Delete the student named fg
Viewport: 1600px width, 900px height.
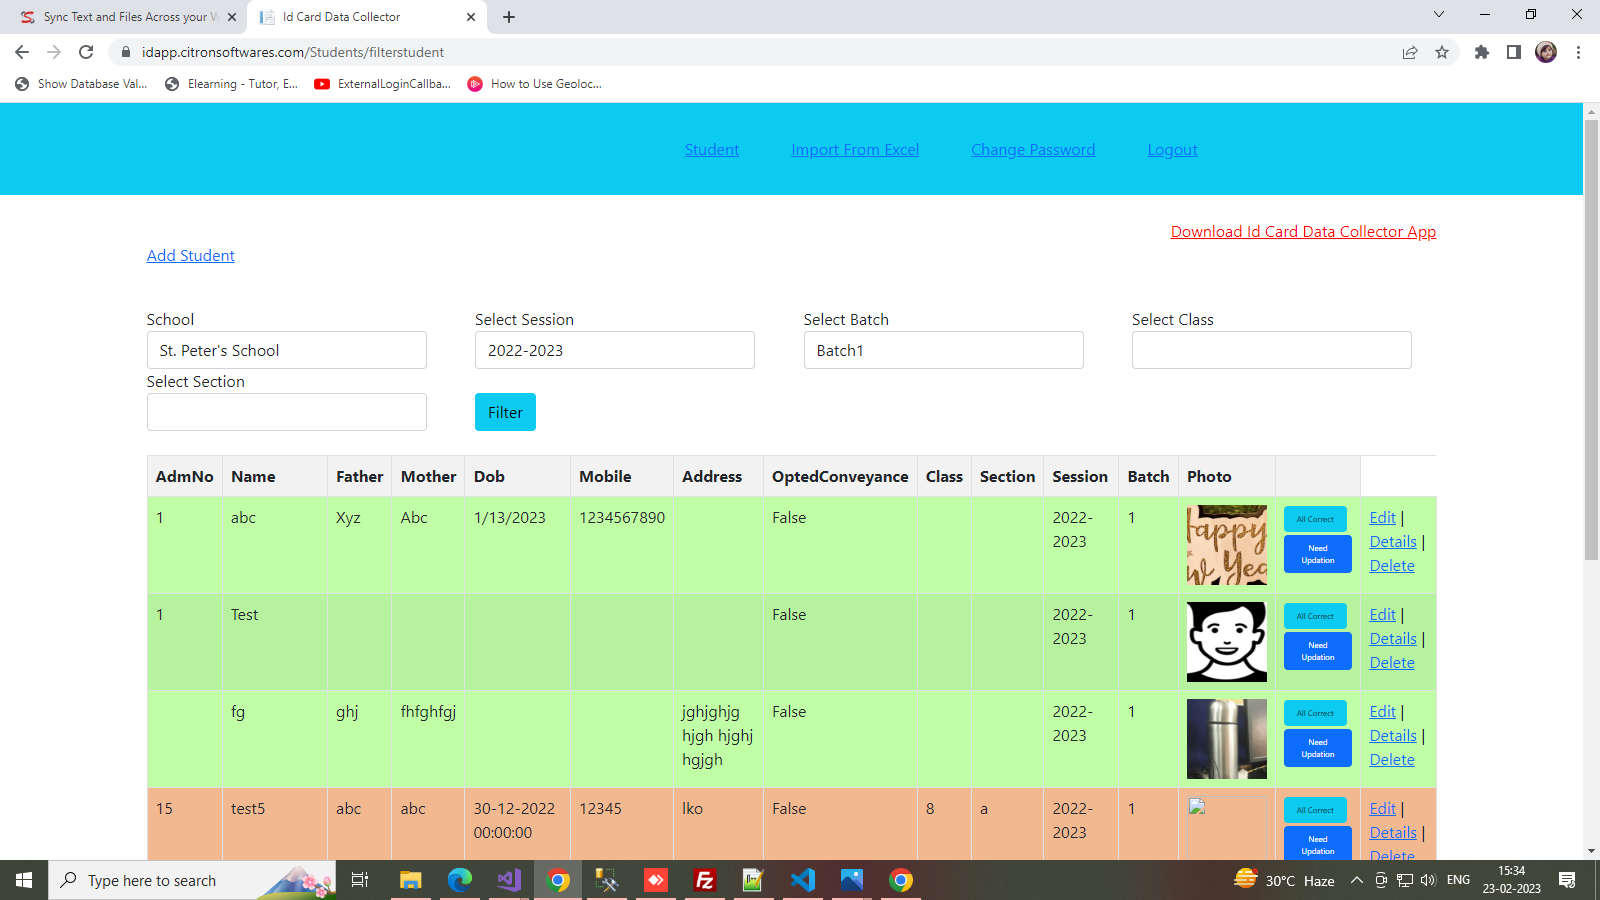pyautogui.click(x=1391, y=760)
